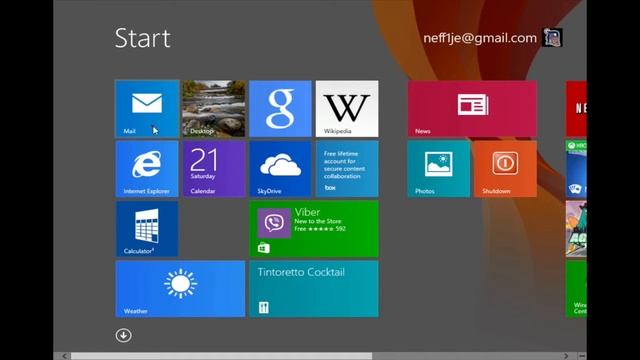Image resolution: width=640 pixels, height=360 pixels.
Task: Show all apps with down arrow button
Action: point(123,336)
